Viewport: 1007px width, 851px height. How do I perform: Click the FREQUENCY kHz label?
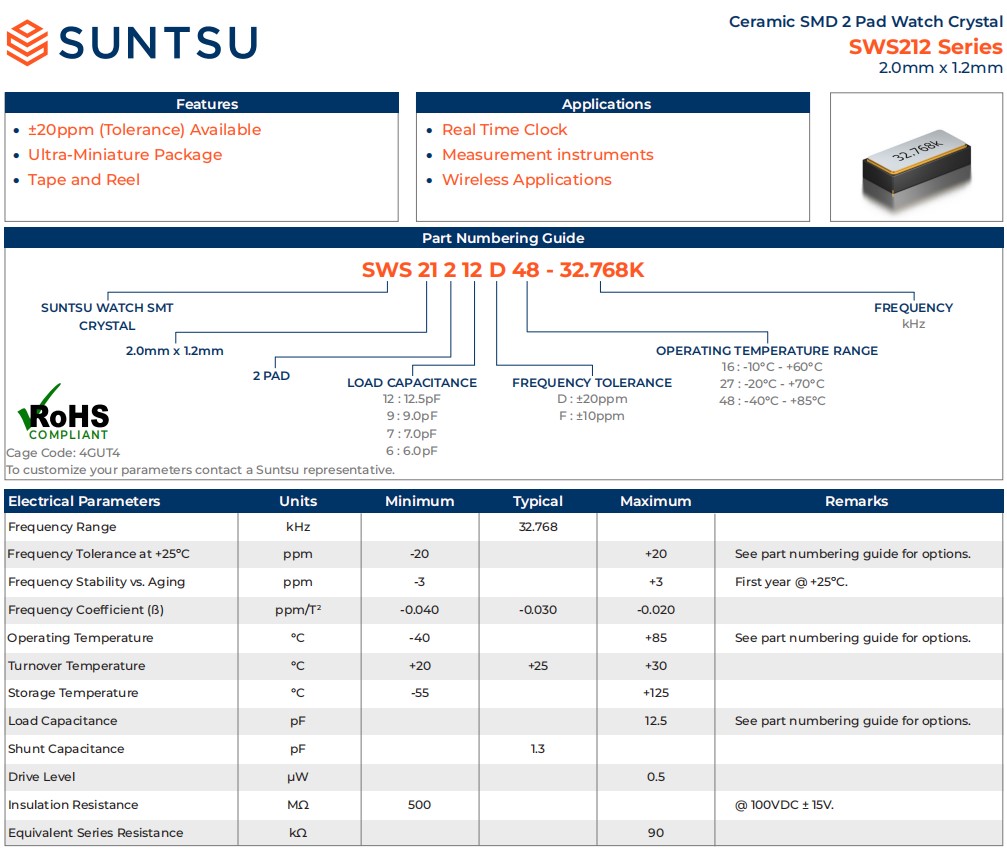913,315
